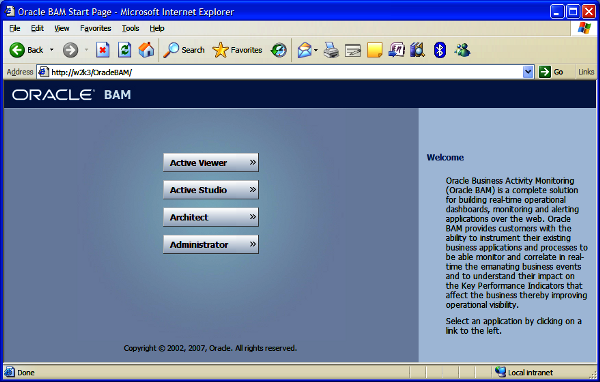Open the View menu
Viewport: 600px width, 382px height.
click(x=62, y=28)
